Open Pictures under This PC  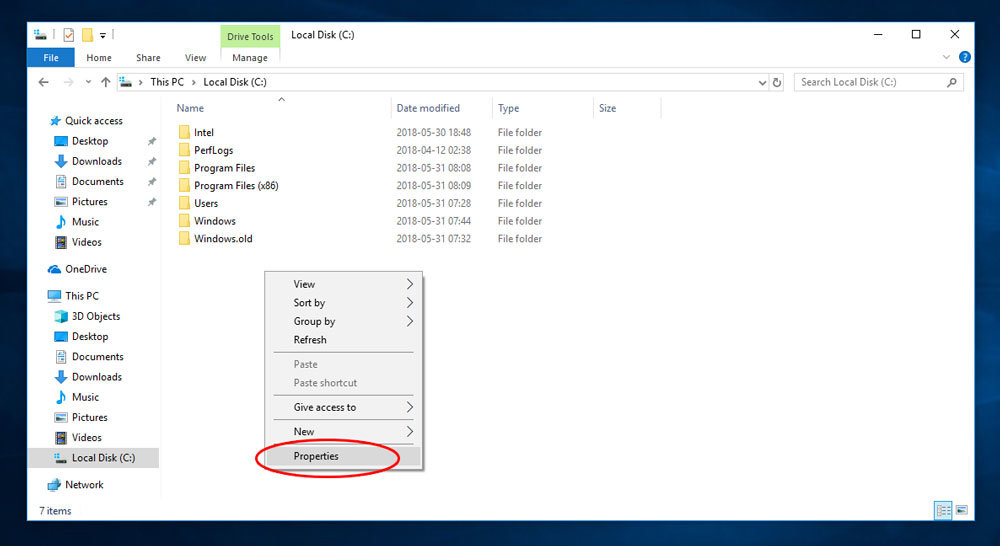90,418
